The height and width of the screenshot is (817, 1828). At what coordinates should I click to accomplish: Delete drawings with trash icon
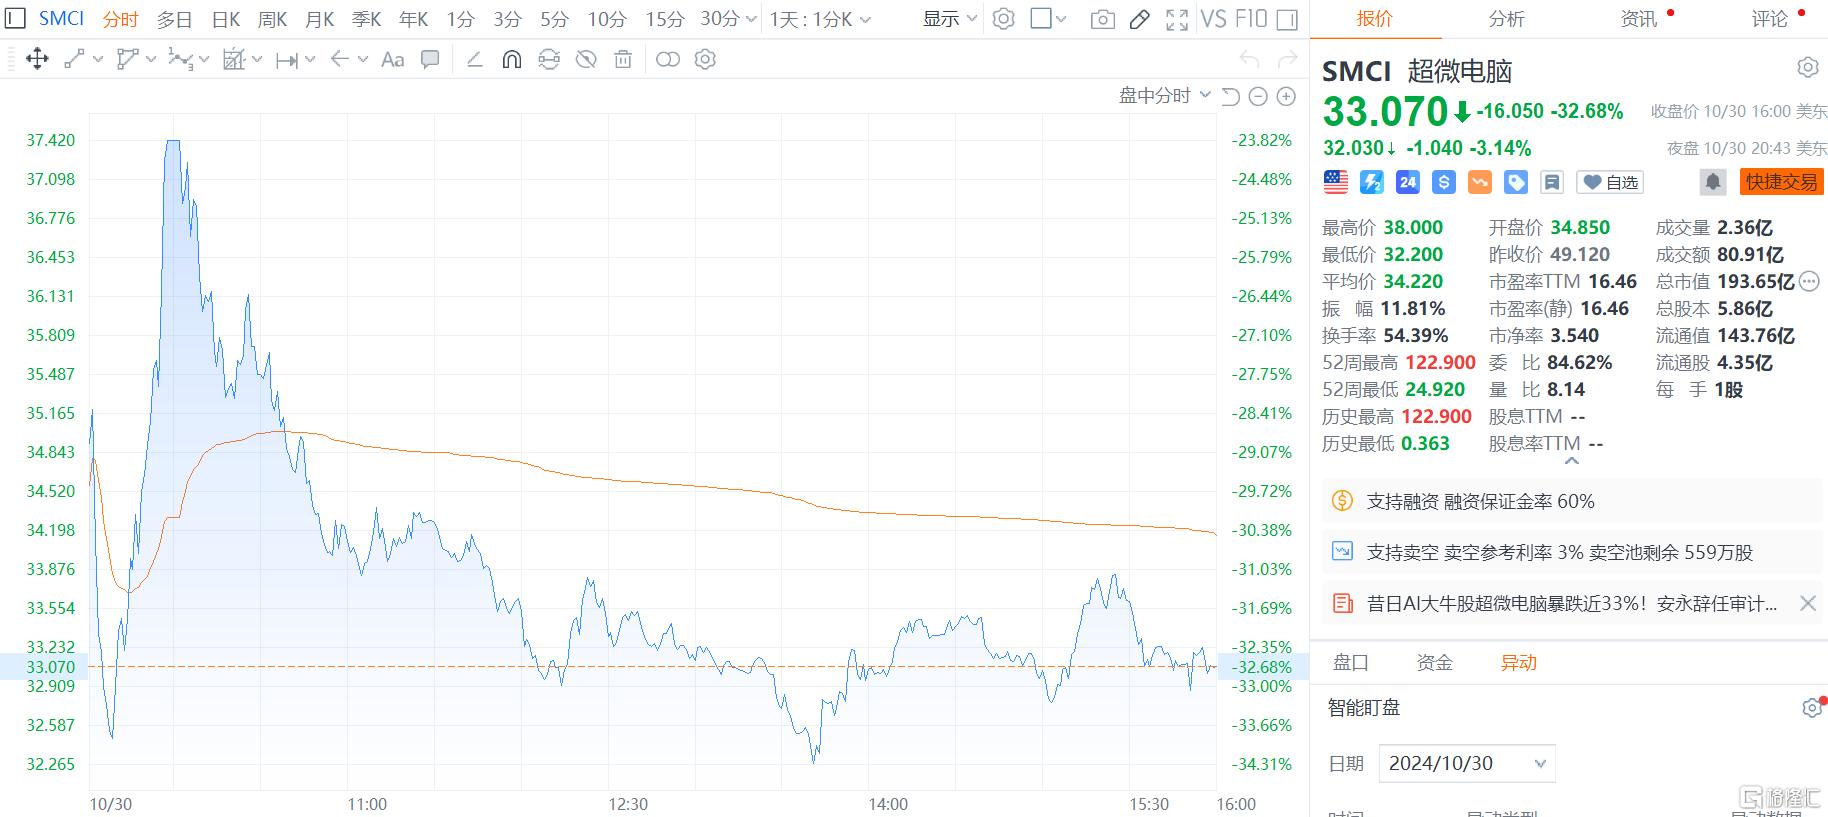click(623, 60)
